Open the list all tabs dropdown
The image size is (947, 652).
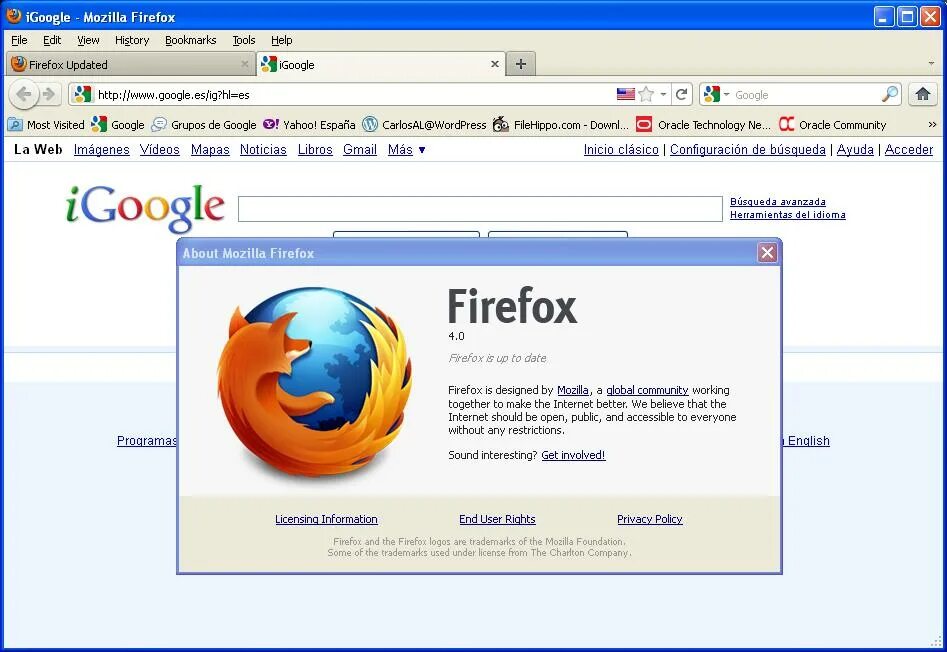931,63
